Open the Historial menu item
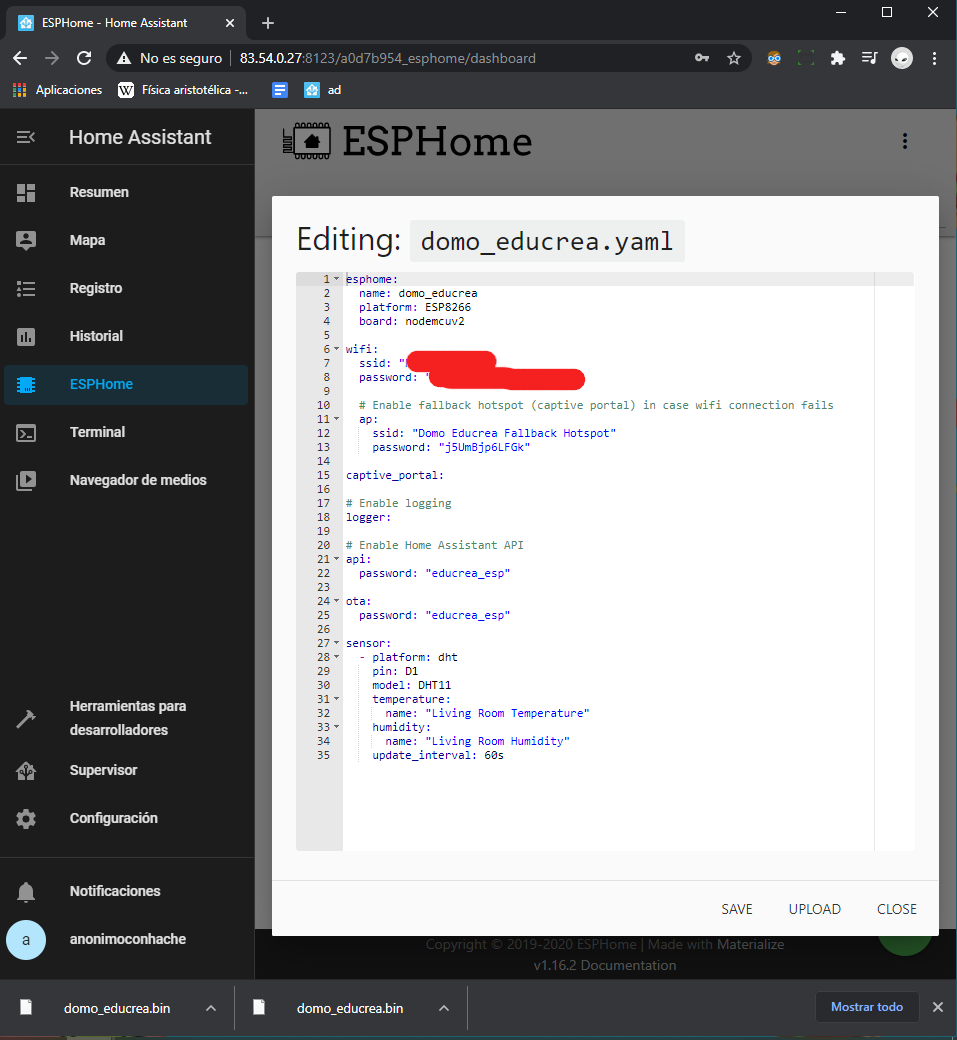Screen dimensions: 957x1040 (x=126, y=336)
